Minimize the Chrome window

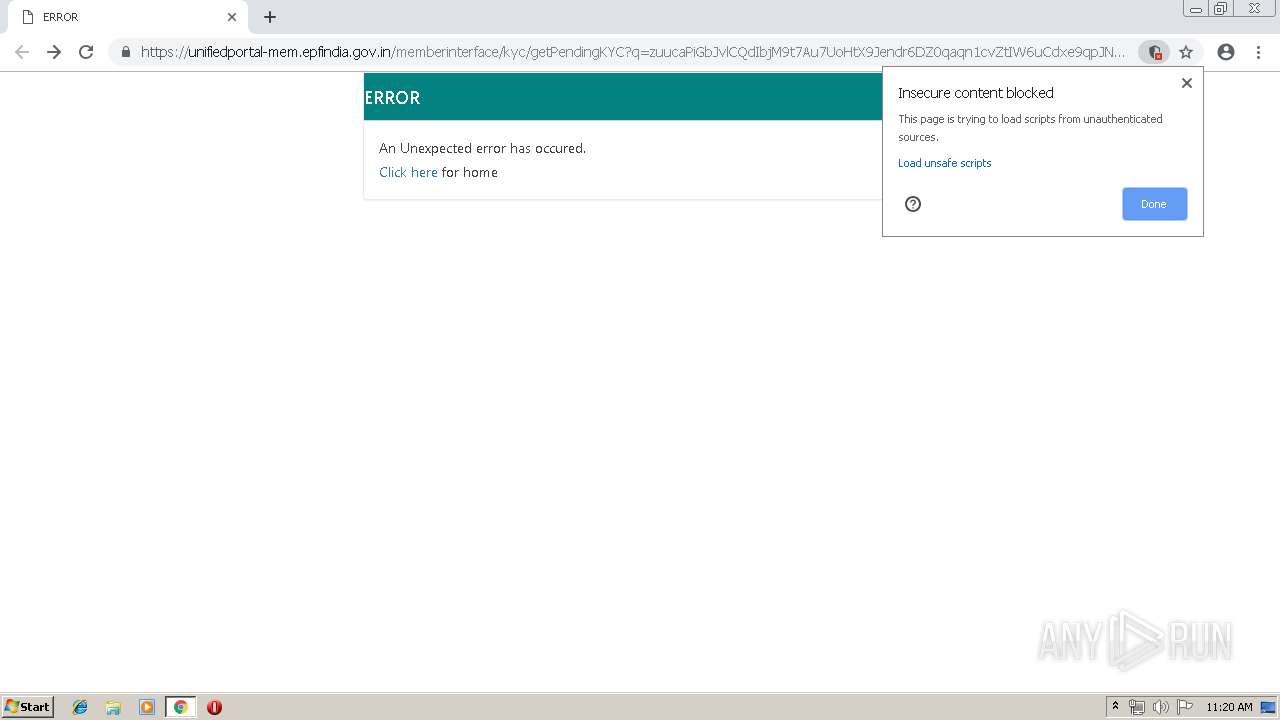coord(1195,9)
